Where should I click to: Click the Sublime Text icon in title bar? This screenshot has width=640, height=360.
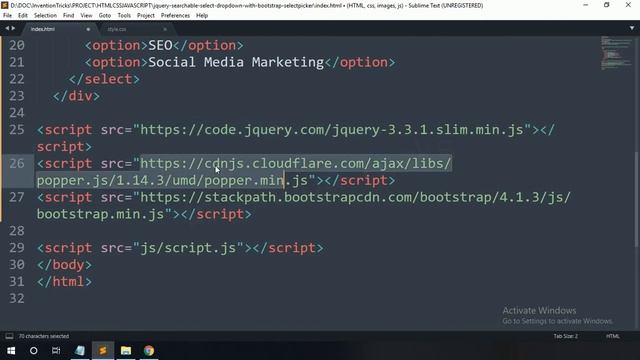pos(5,5)
